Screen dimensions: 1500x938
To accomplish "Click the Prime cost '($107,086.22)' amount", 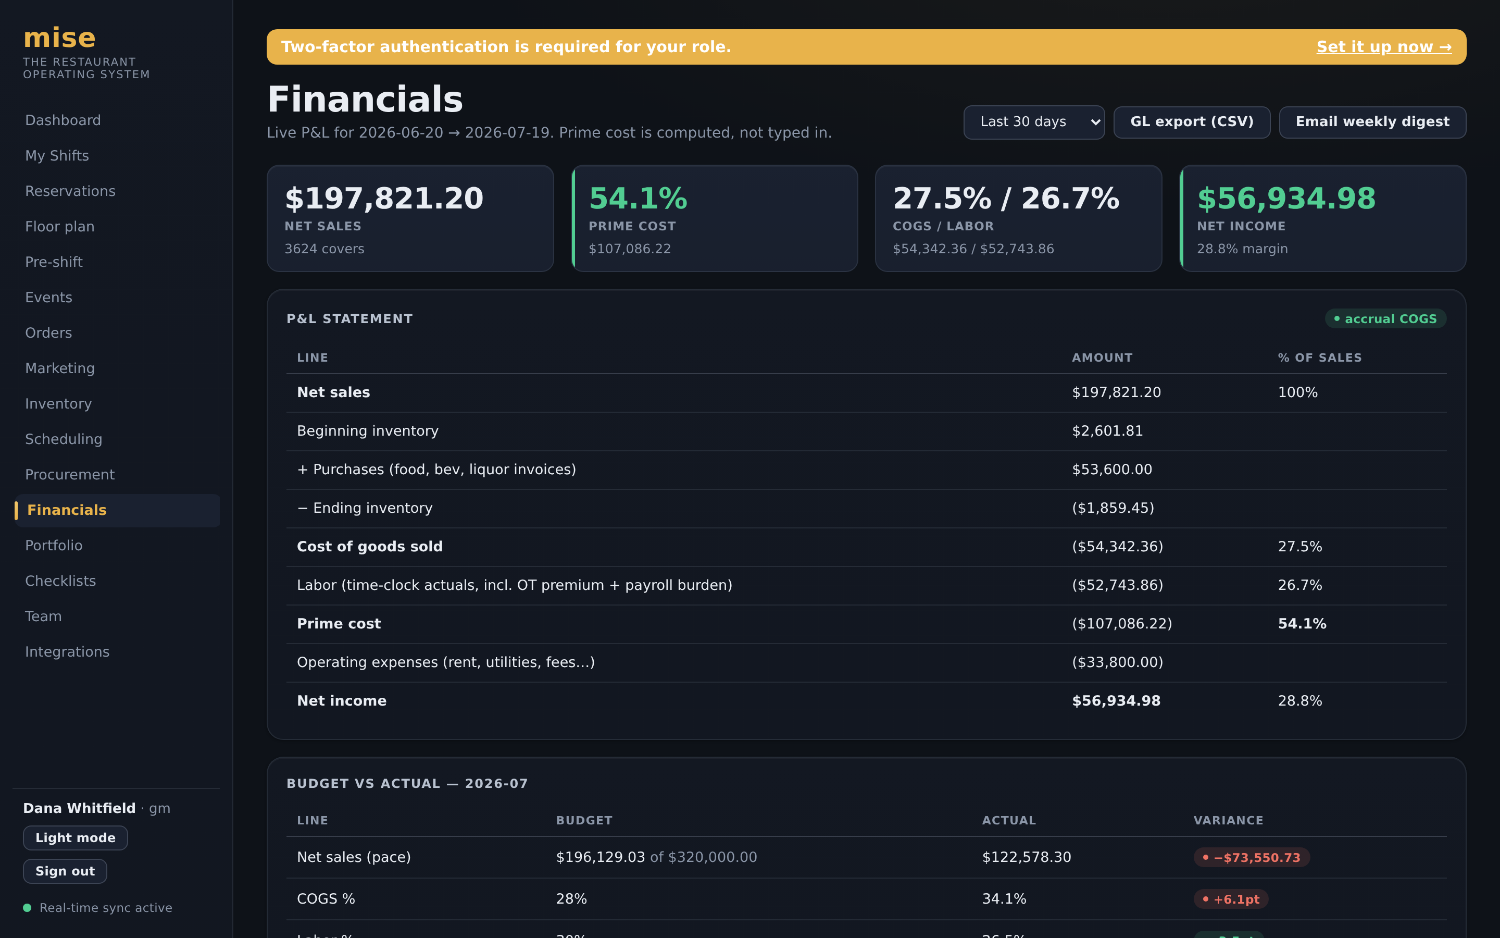I will point(1122,624).
